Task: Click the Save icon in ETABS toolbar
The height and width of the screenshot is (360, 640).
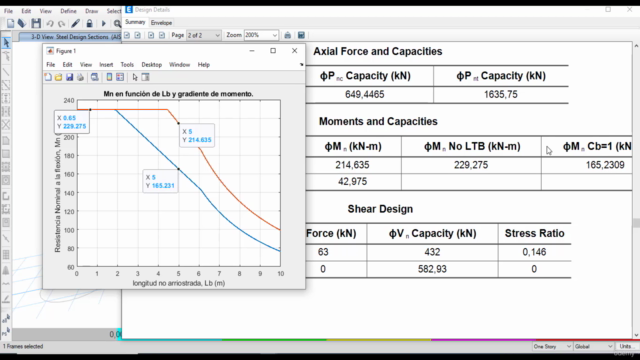Action: pos(36,23)
